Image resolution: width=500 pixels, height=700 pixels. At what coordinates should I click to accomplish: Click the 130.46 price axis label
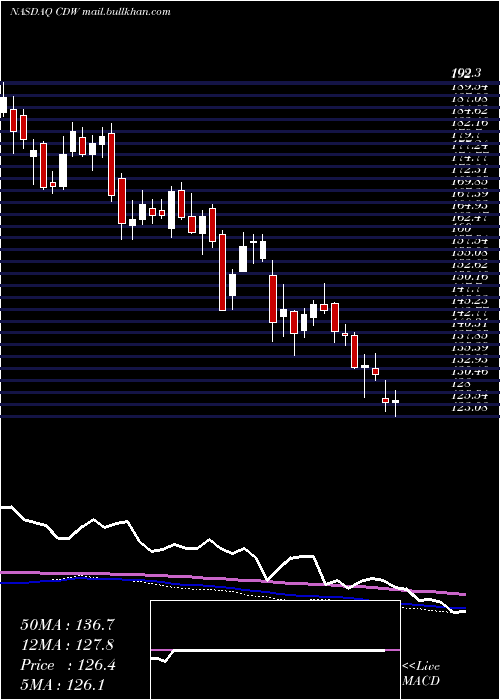coord(469,372)
